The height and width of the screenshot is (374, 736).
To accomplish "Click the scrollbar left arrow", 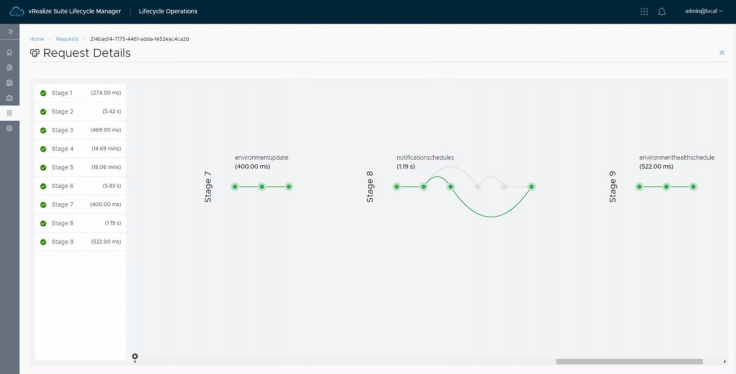I will click(135, 361).
